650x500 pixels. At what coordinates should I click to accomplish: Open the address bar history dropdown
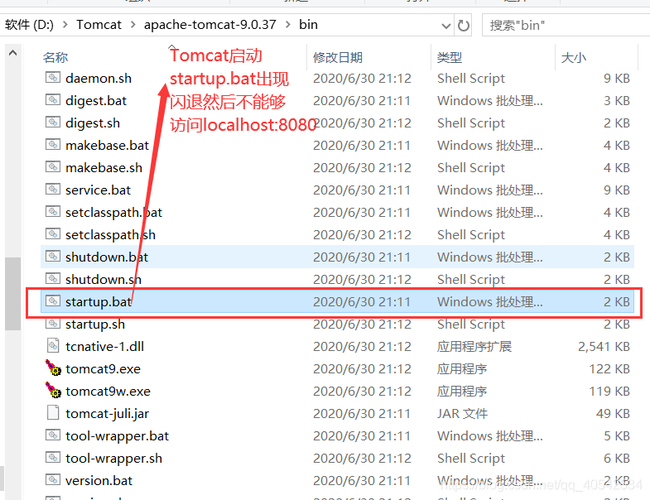[446, 26]
